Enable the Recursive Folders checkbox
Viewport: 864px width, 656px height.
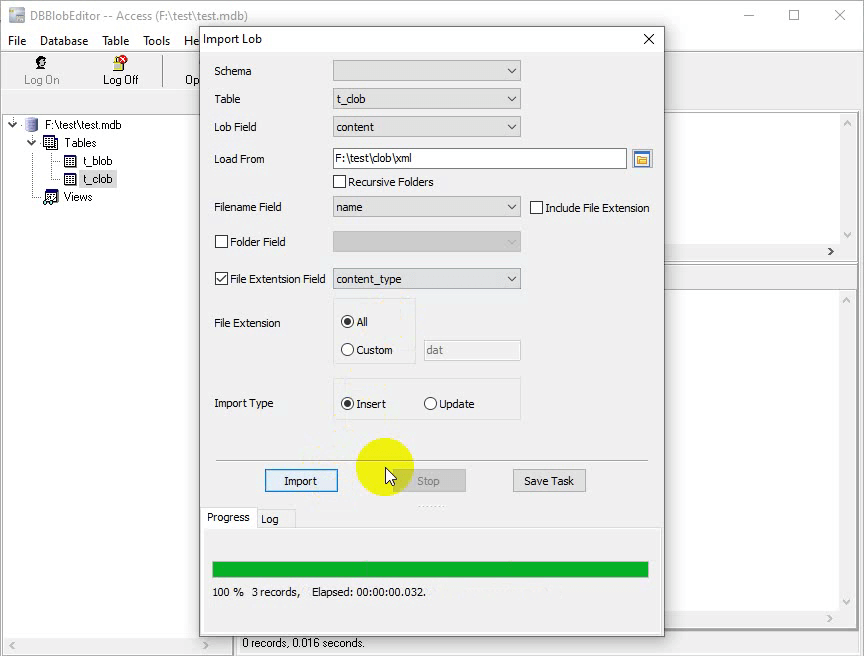[340, 182]
